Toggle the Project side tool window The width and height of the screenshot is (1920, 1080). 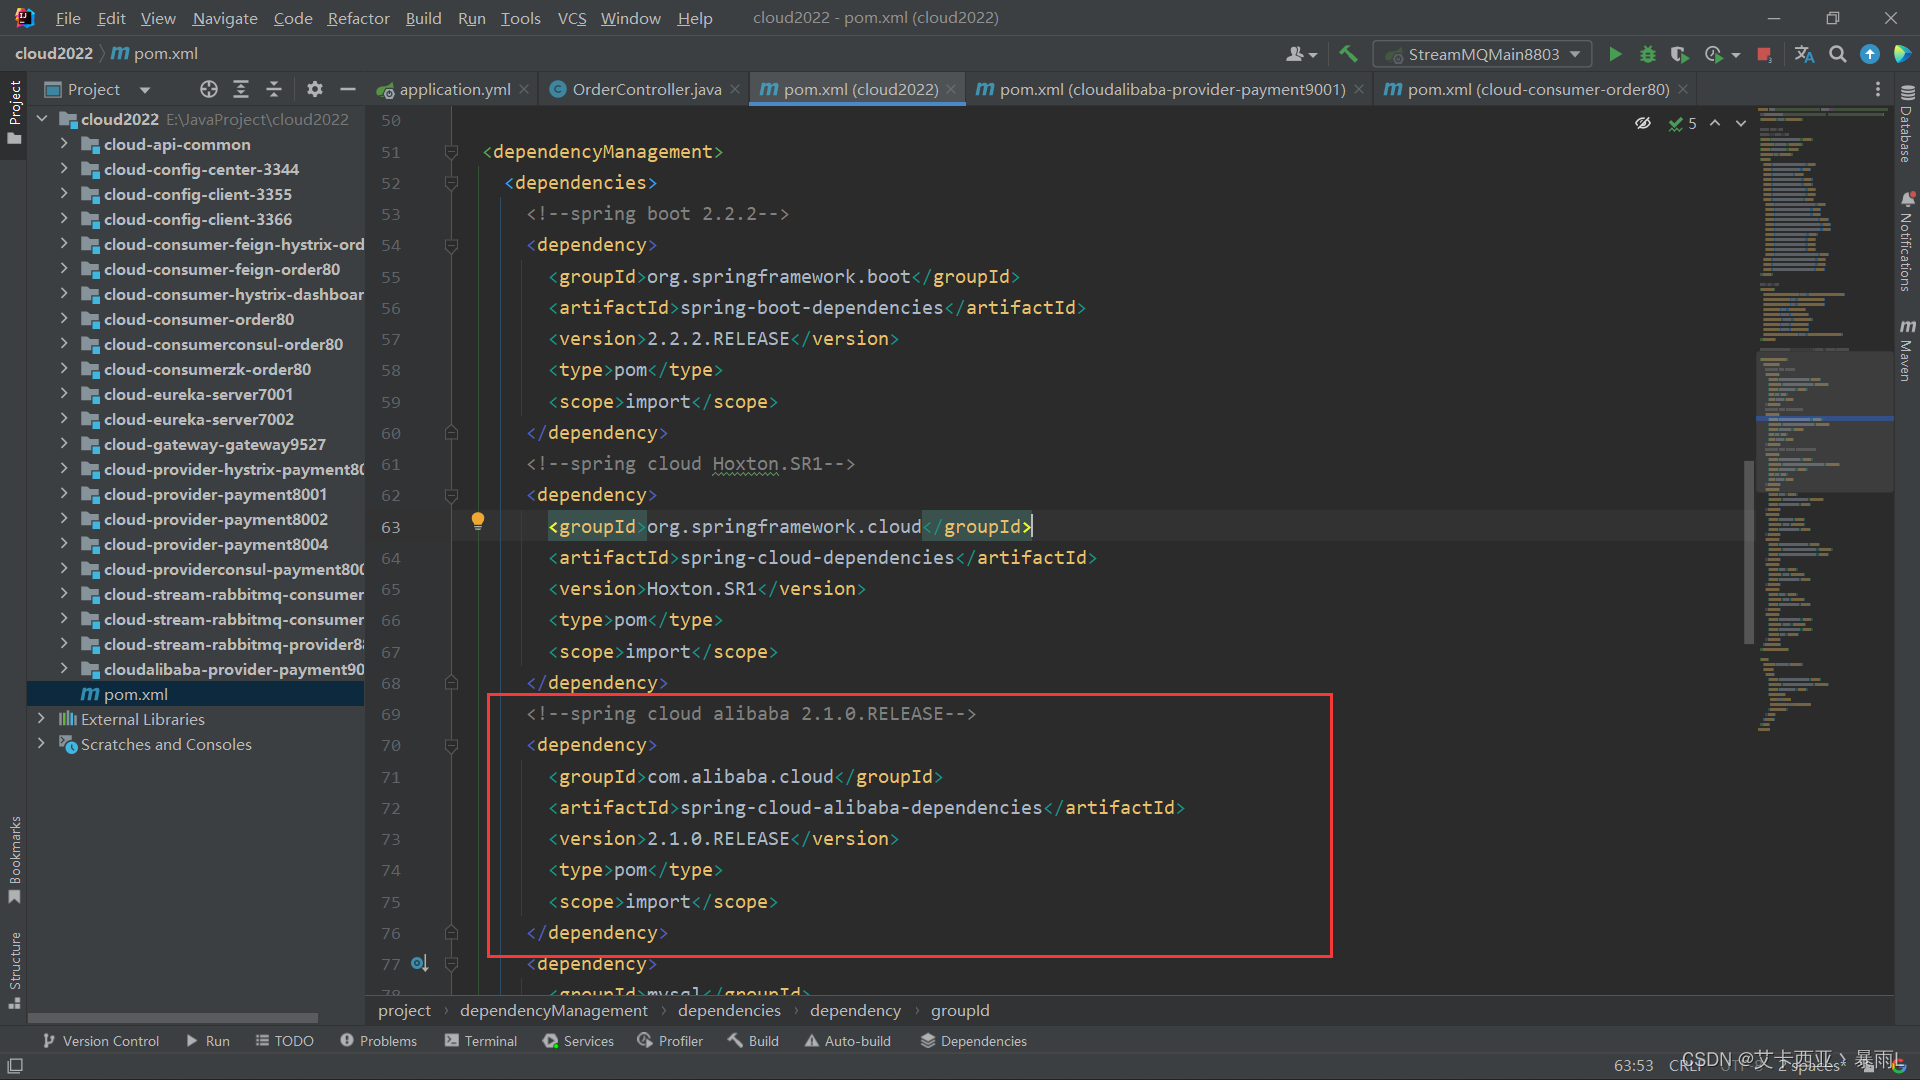(14, 112)
